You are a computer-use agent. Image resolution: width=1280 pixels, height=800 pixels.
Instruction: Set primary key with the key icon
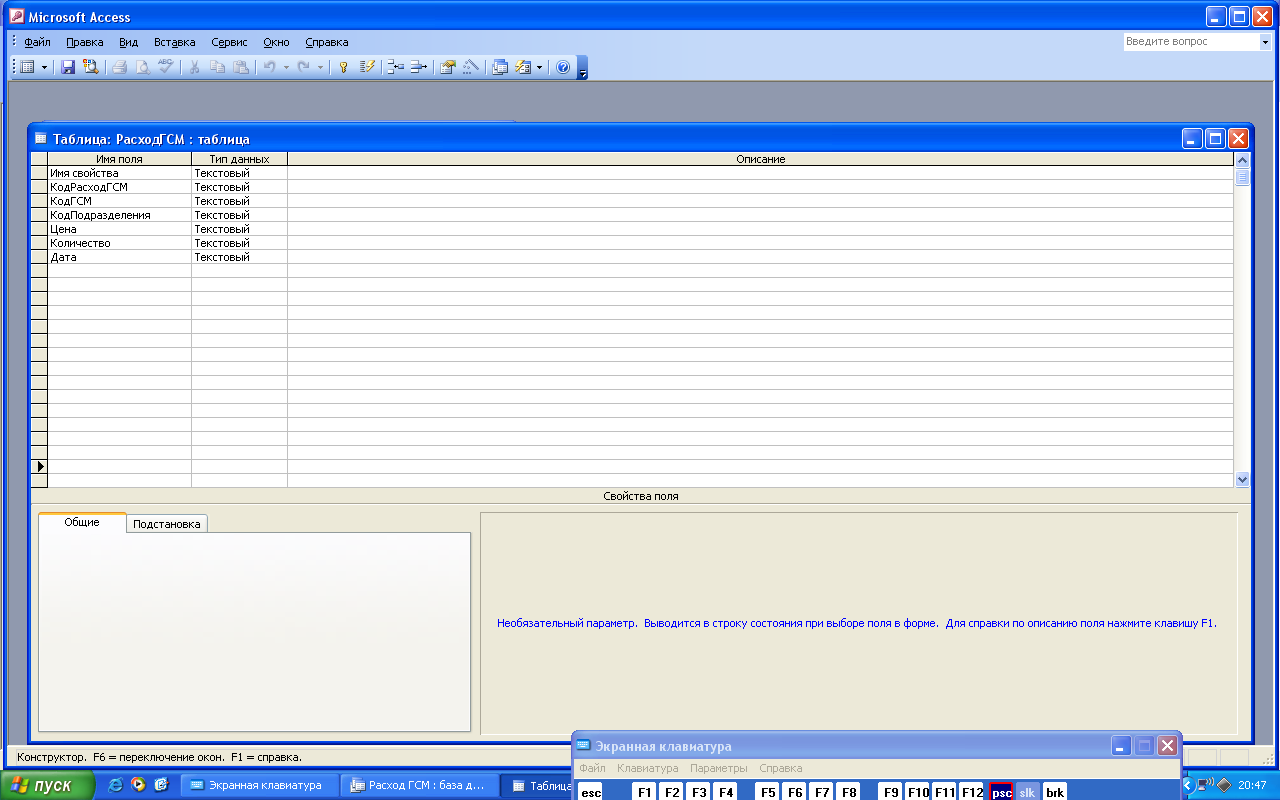coord(343,67)
